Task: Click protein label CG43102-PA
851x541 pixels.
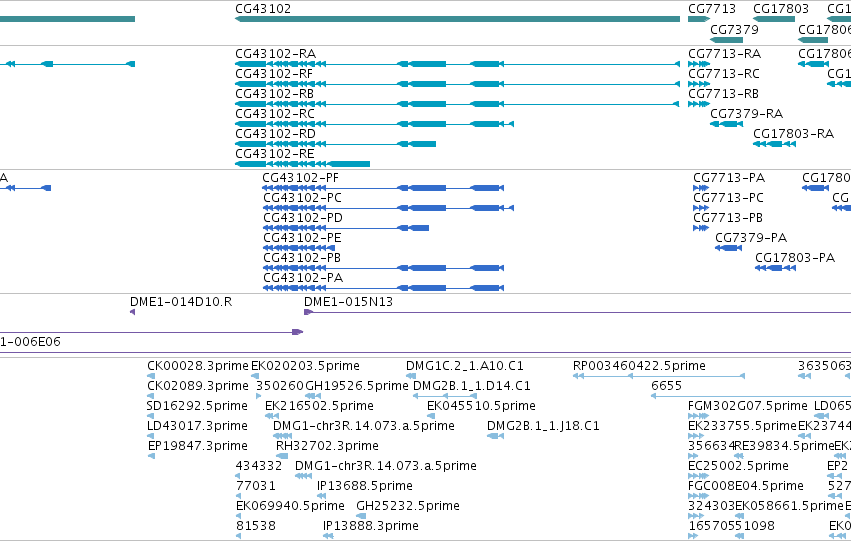Action: coord(303,278)
